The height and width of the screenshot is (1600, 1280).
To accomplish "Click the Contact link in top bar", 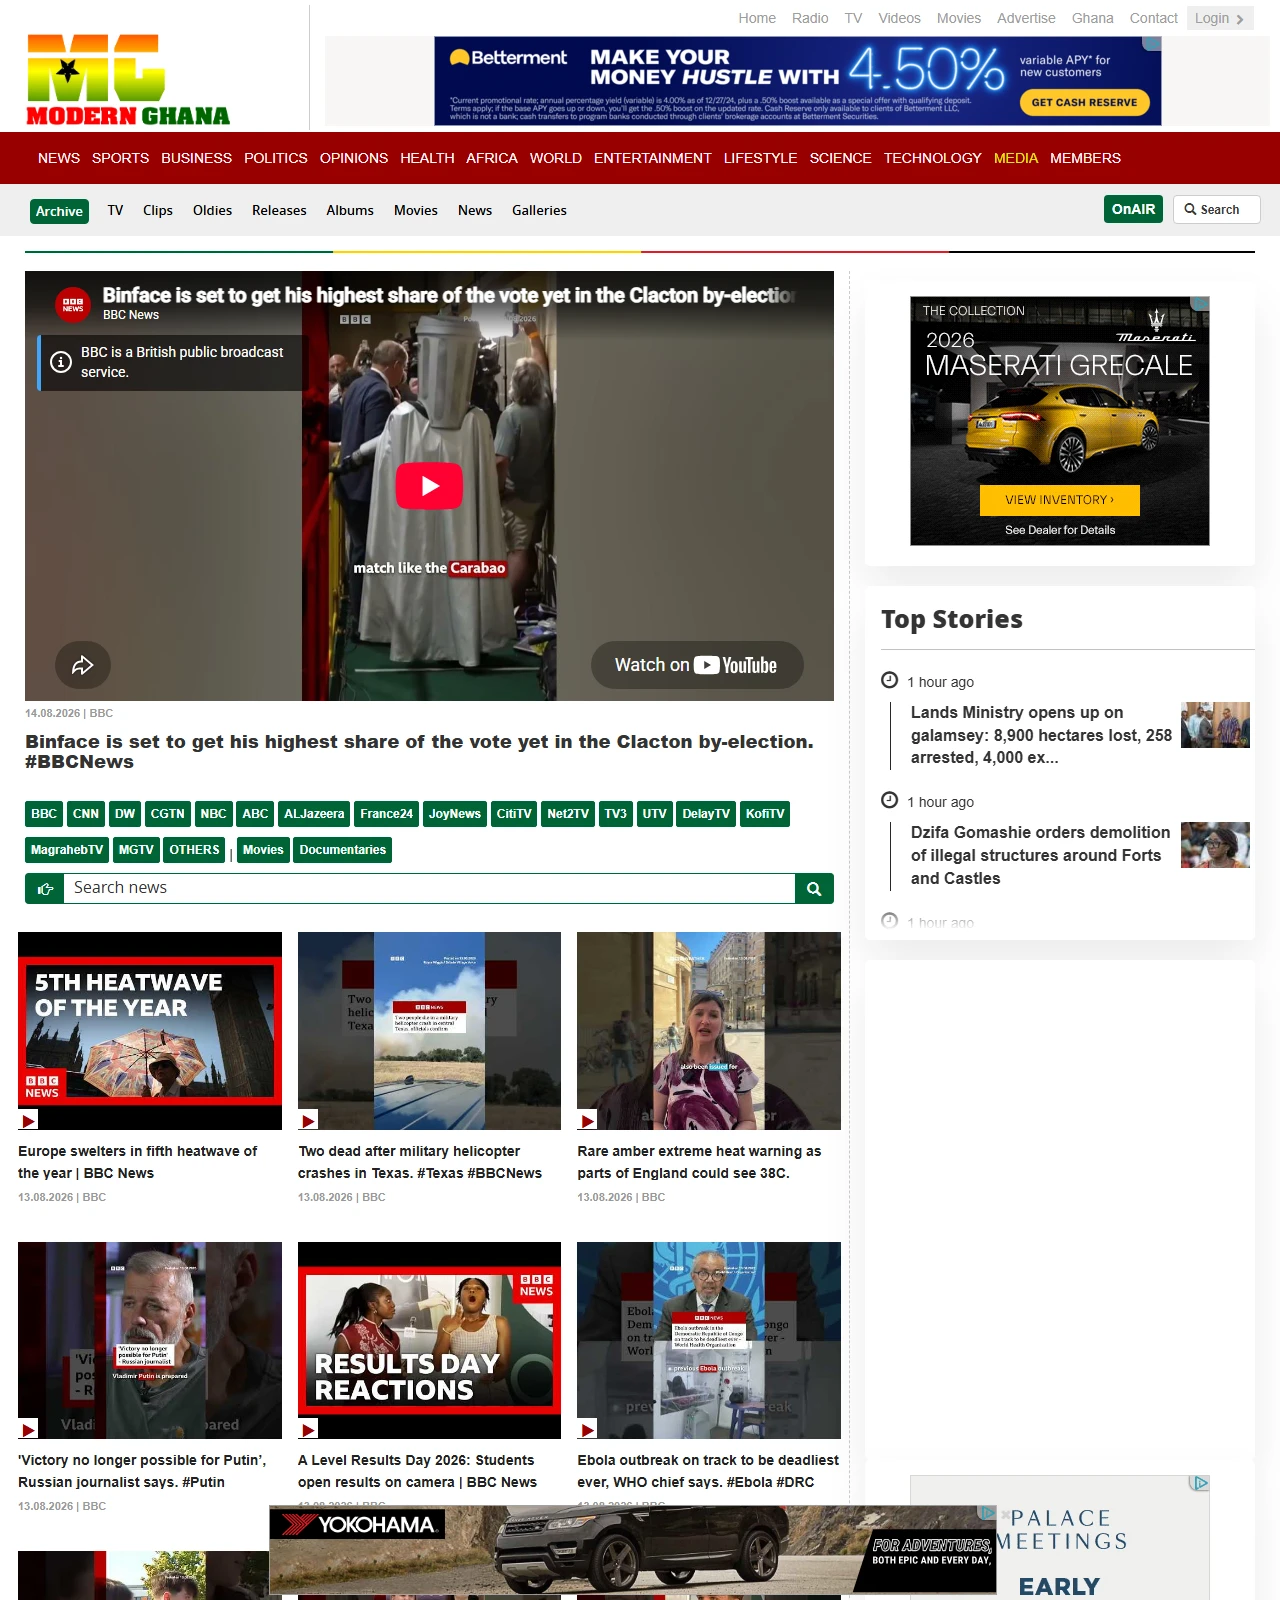I will tap(1154, 18).
